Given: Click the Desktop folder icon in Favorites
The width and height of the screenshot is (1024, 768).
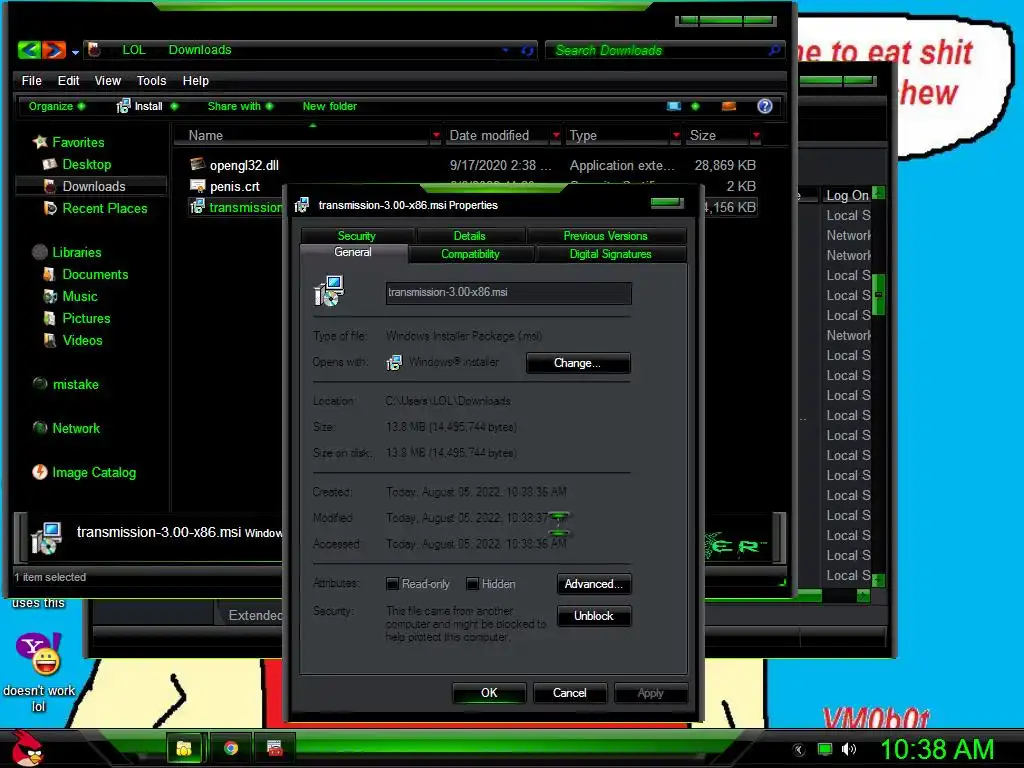Looking at the screenshot, I should pos(50,164).
